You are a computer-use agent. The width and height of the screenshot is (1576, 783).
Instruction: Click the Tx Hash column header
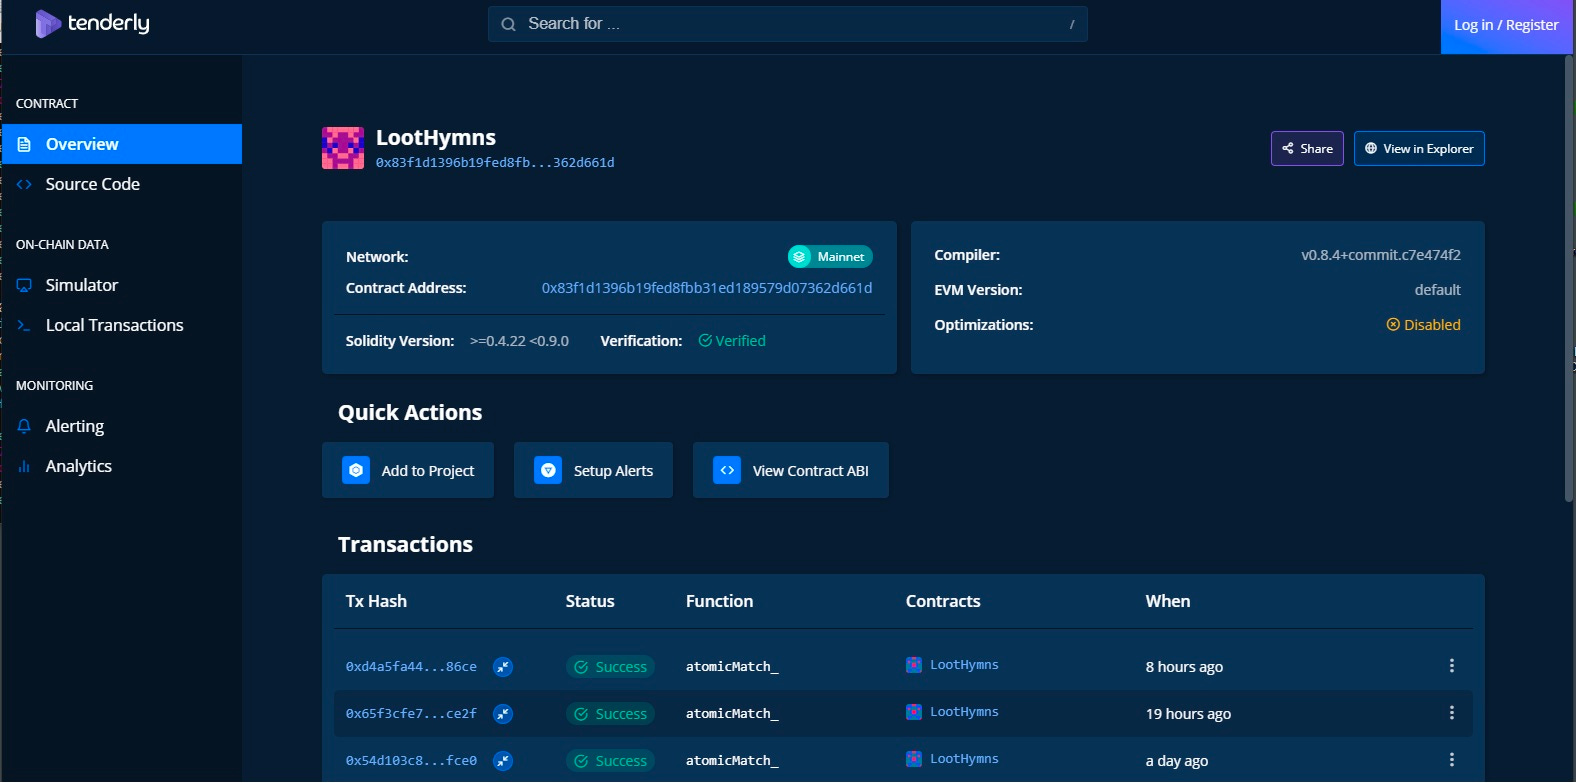pos(376,601)
